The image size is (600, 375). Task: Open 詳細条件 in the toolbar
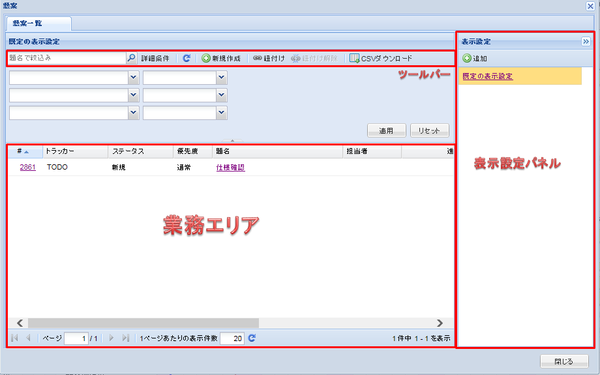pyautogui.click(x=155, y=58)
